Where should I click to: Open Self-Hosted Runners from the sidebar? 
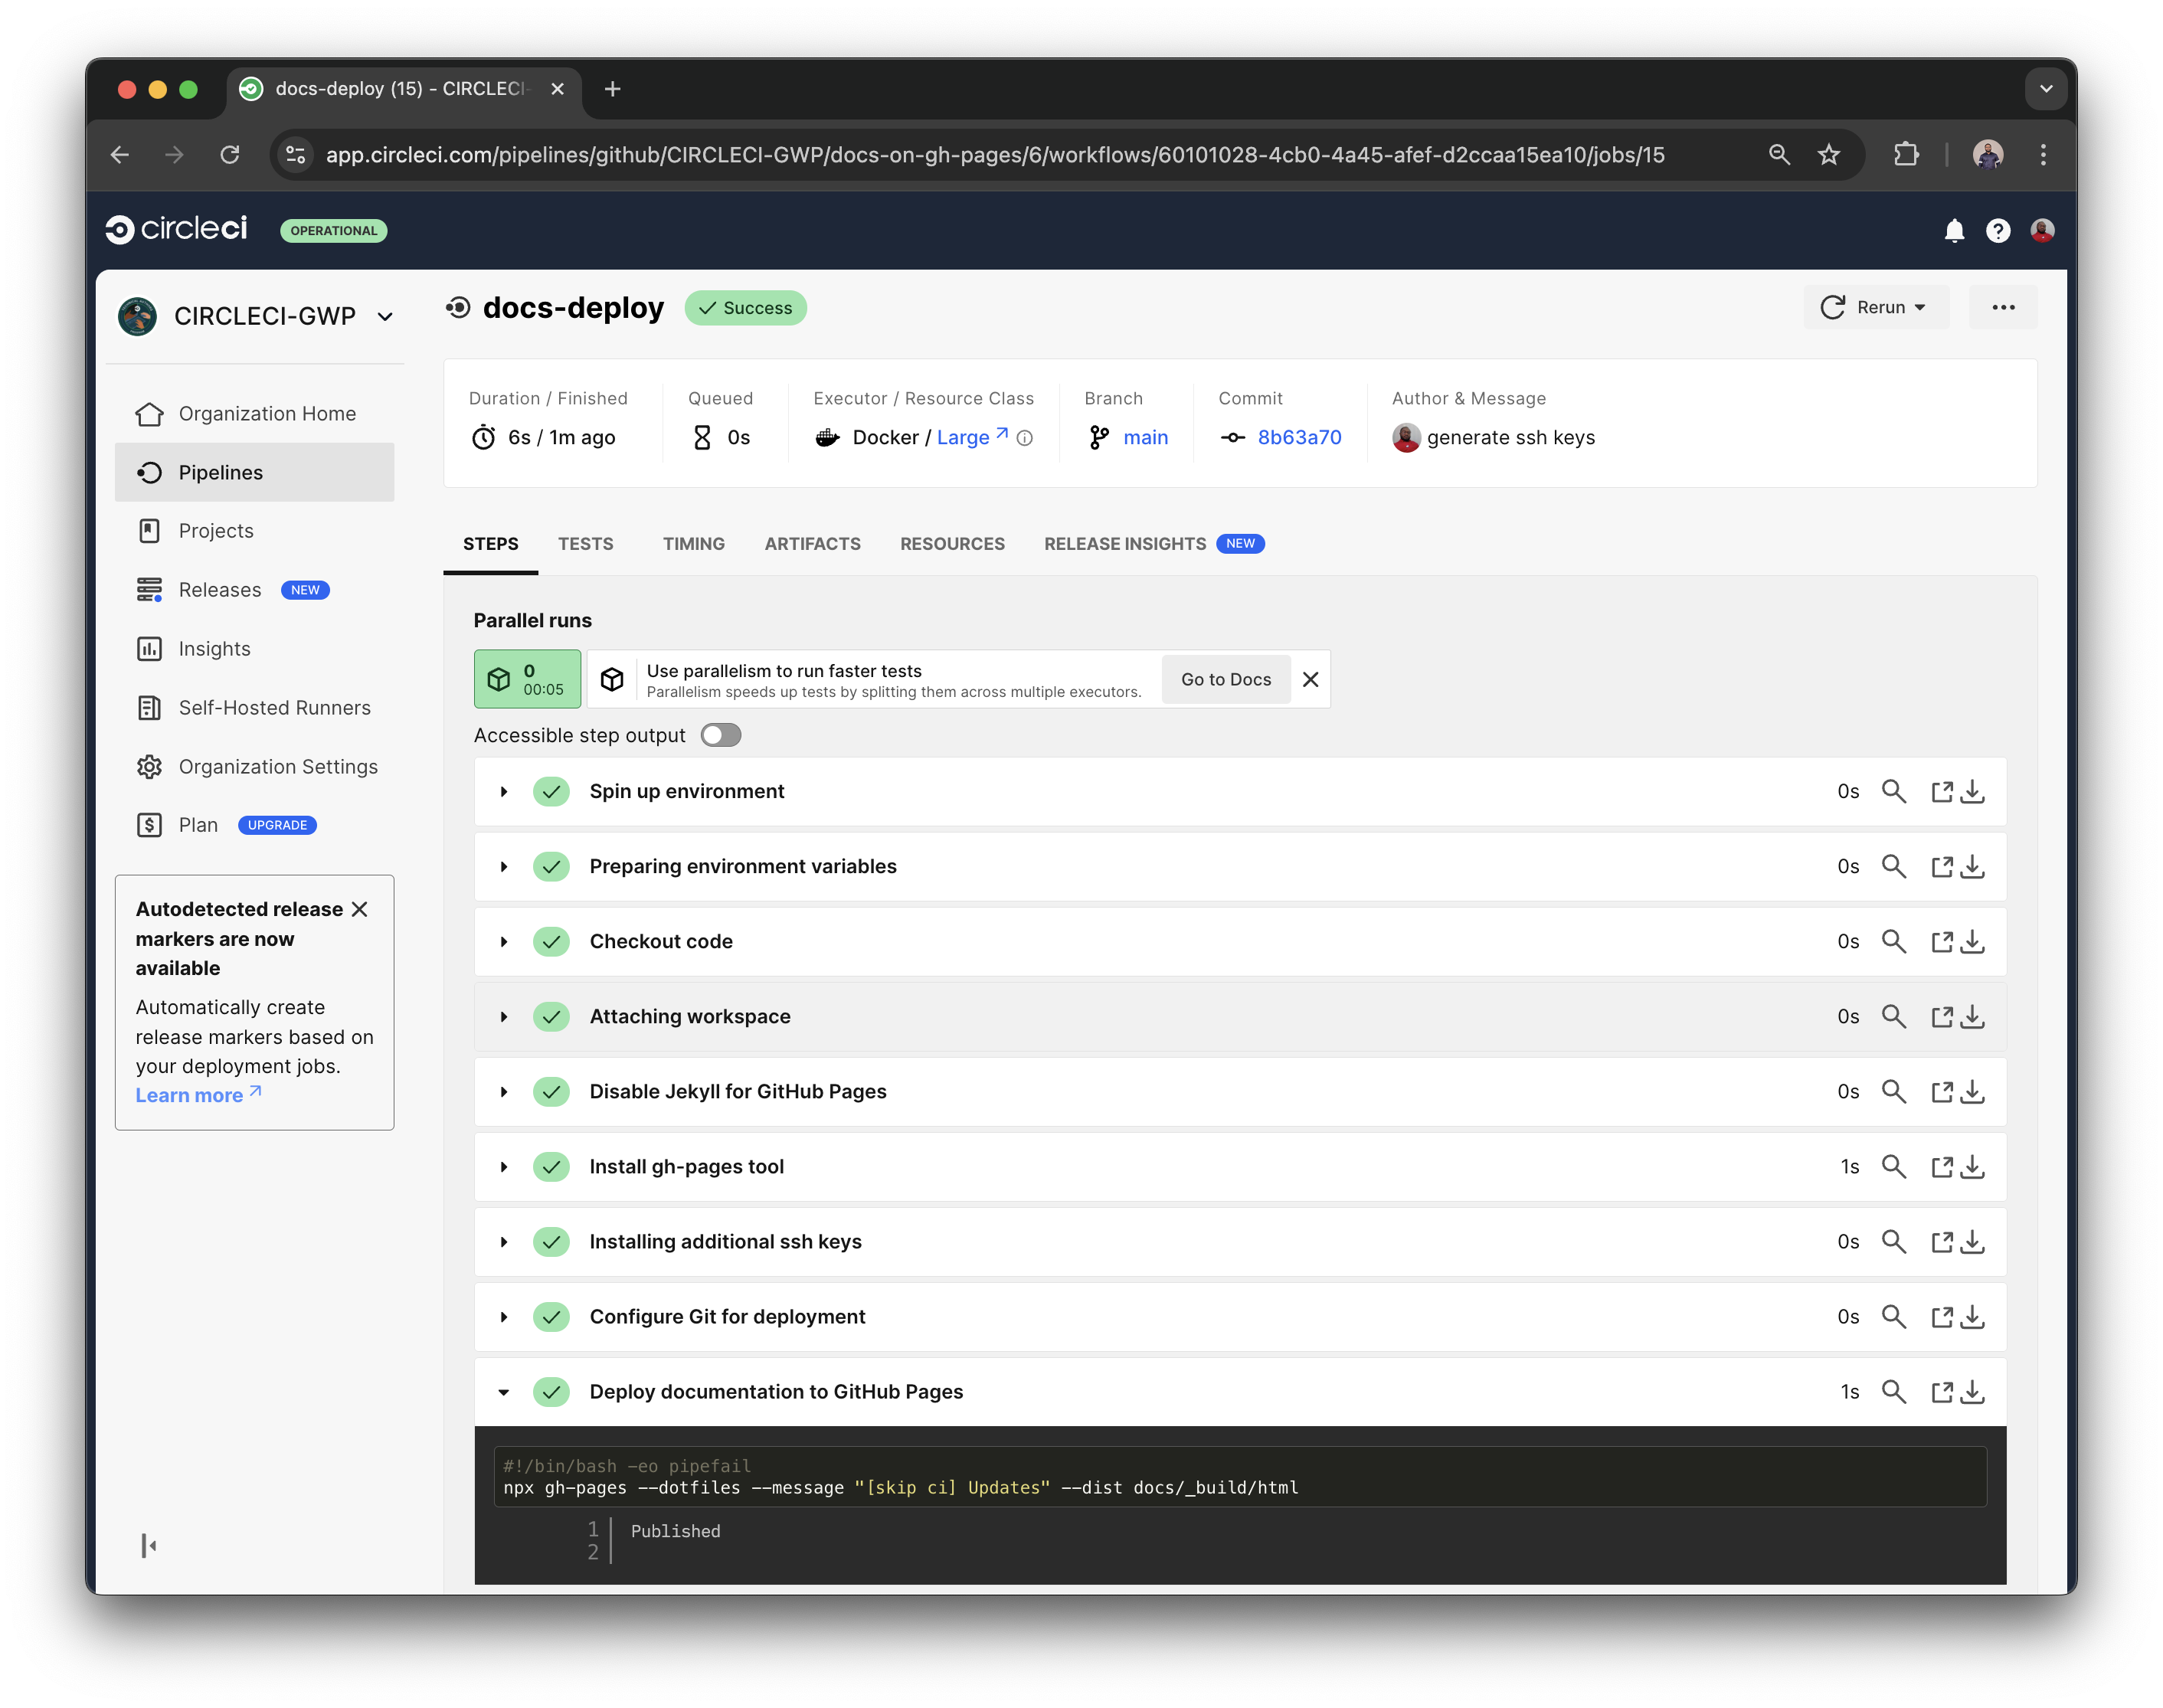[274, 707]
